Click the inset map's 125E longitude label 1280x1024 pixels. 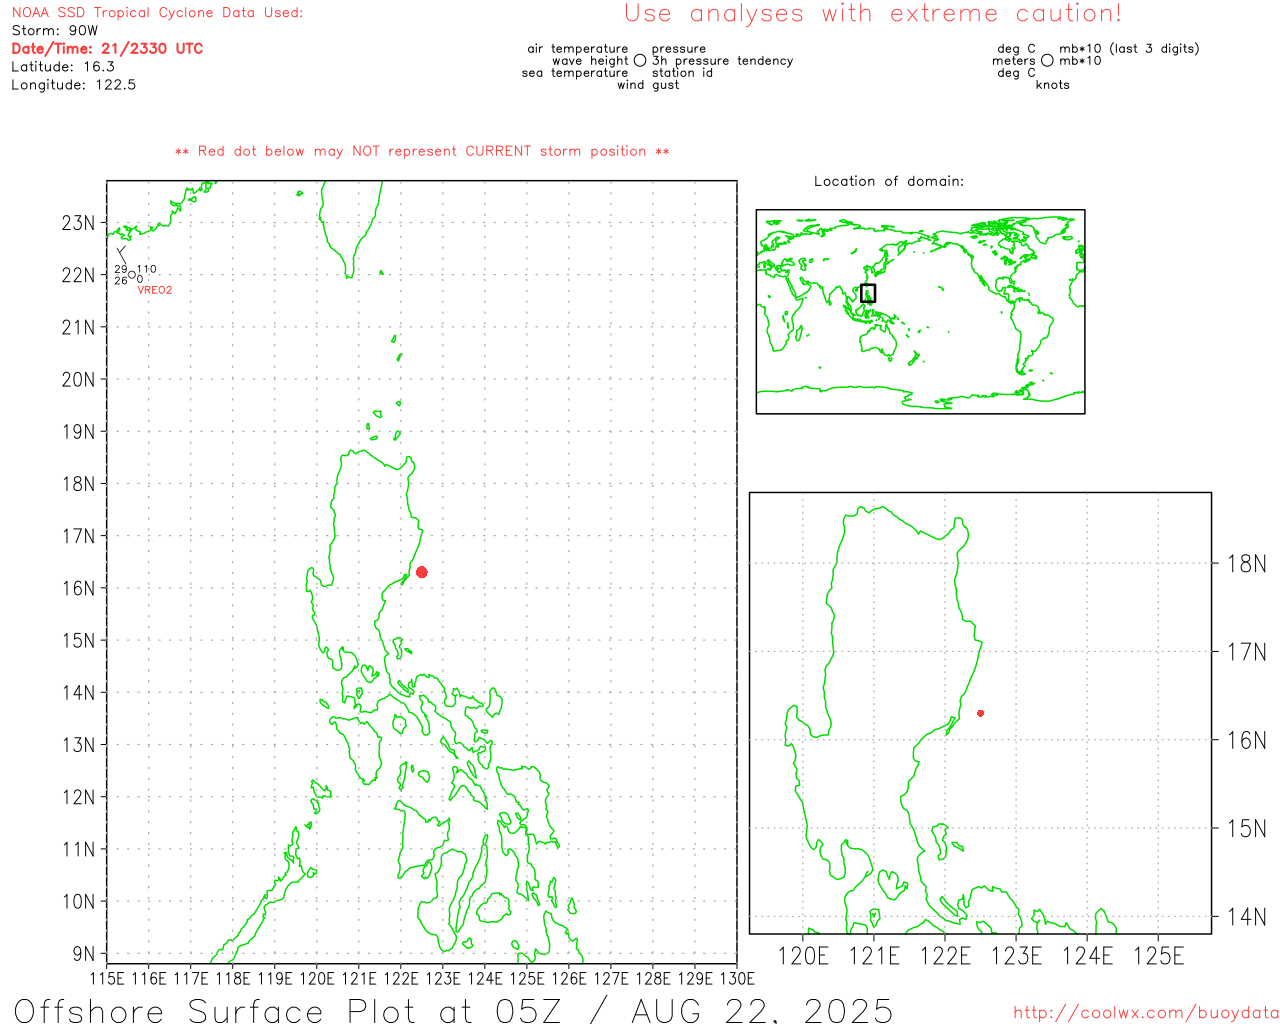click(x=1159, y=956)
